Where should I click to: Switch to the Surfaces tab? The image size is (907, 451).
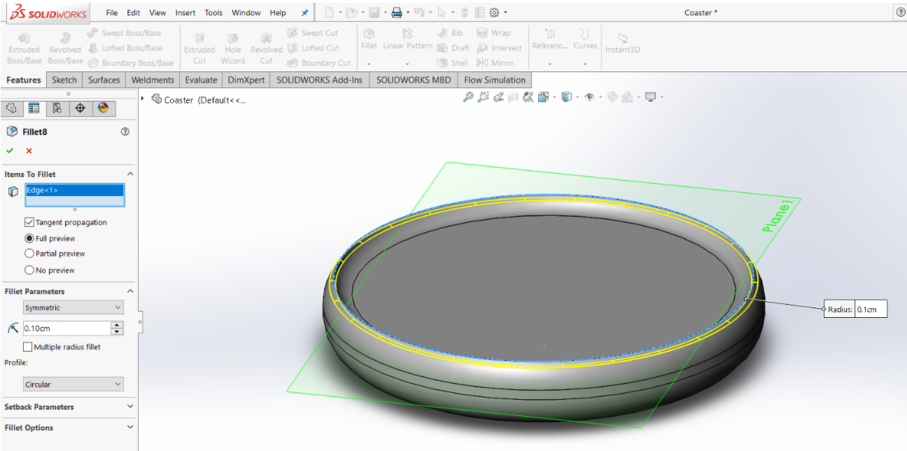pos(104,80)
